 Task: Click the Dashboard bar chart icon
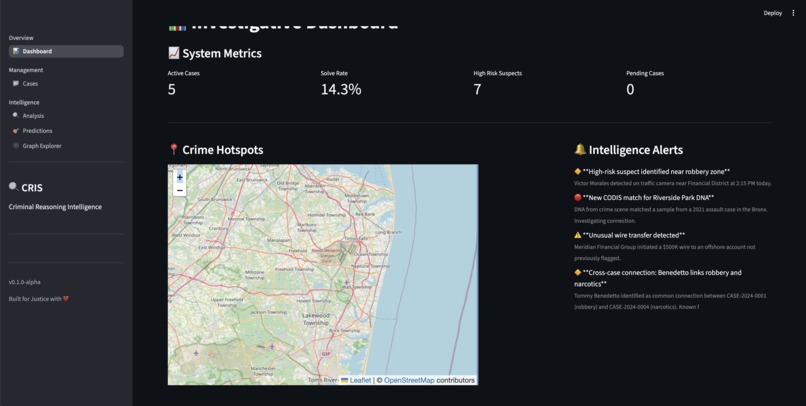[x=16, y=51]
